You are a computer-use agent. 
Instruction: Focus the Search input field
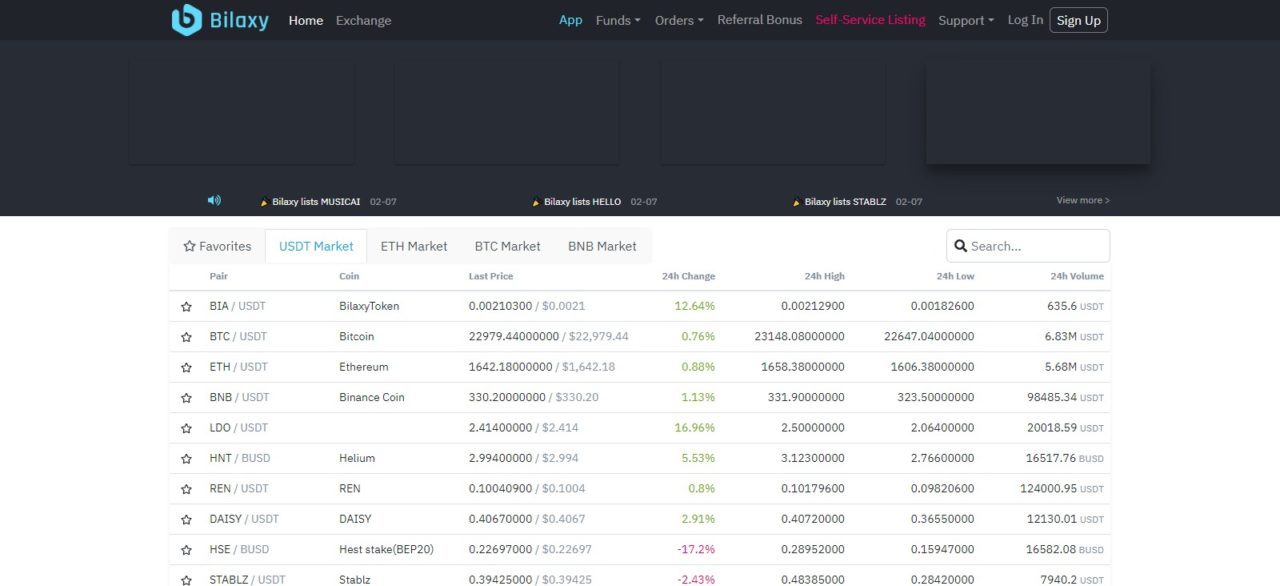tap(1028, 246)
